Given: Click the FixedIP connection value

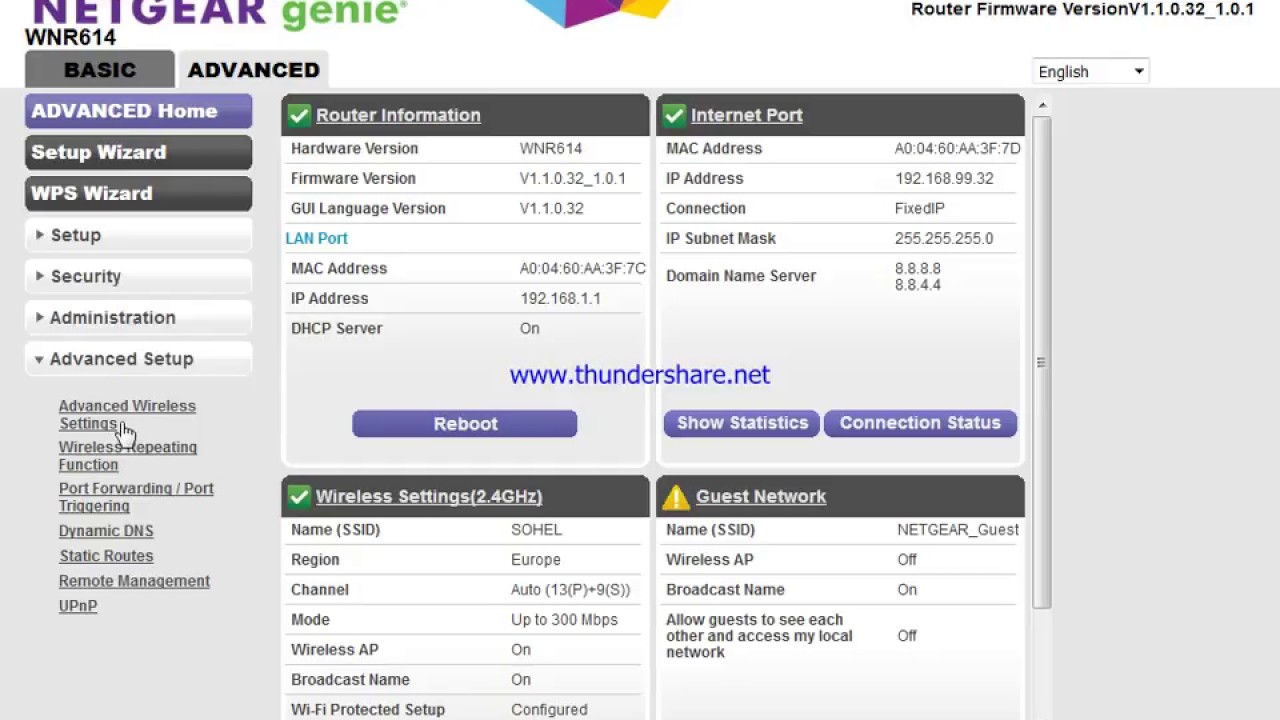Looking at the screenshot, I should [x=919, y=208].
